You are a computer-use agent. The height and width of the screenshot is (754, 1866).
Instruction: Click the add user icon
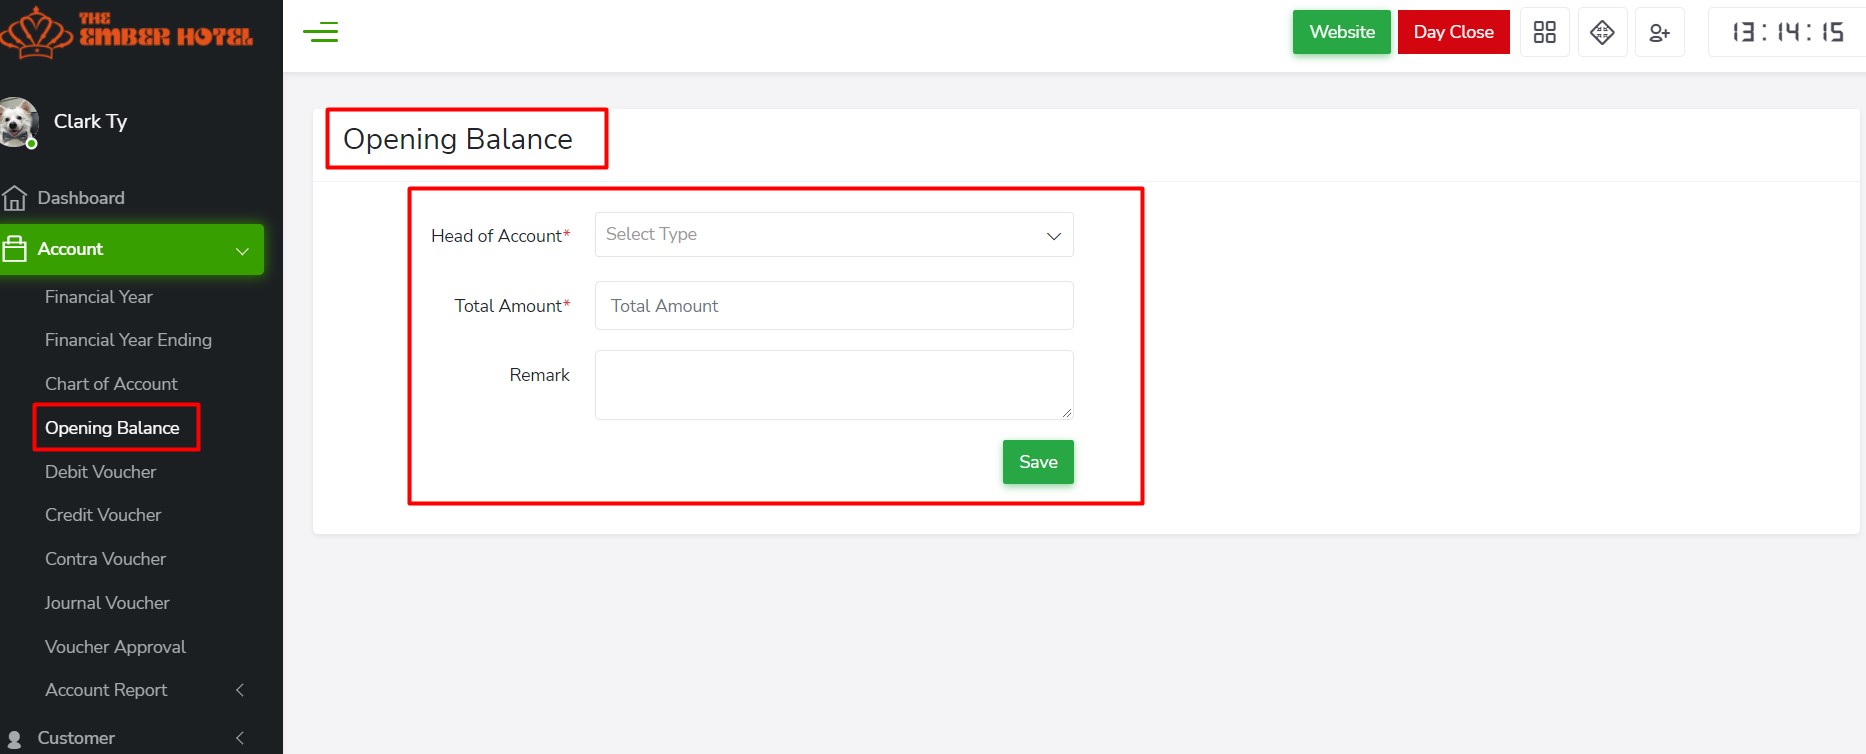click(x=1659, y=33)
